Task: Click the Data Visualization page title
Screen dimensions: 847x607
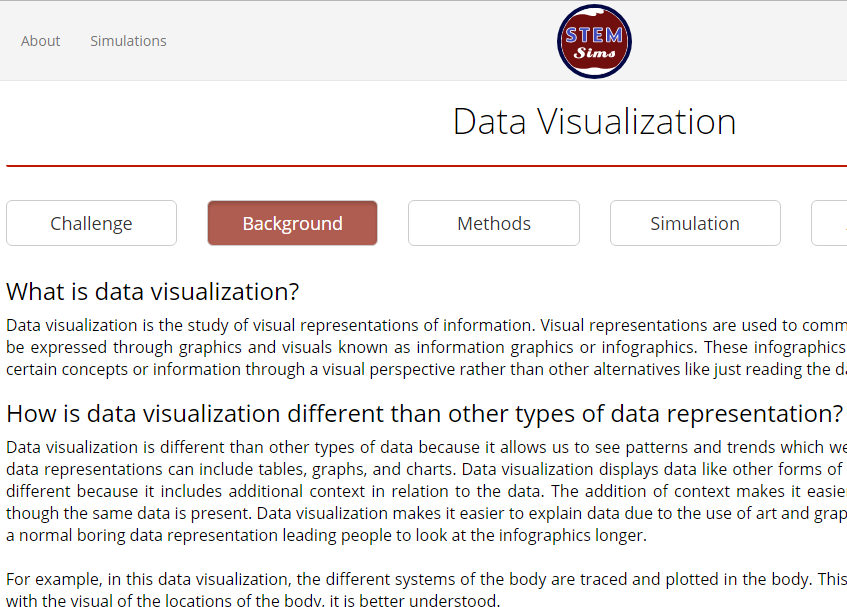Action: (594, 122)
